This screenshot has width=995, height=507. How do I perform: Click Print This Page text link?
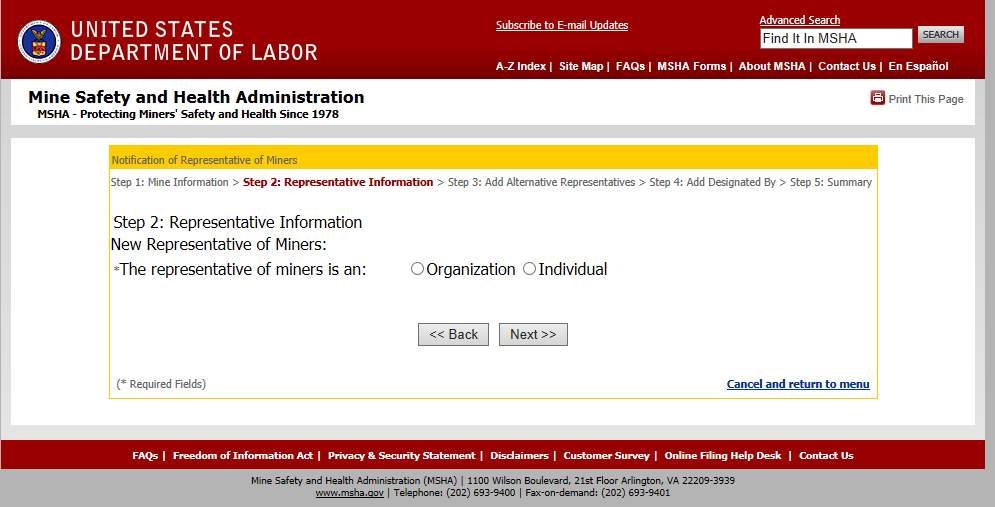[x=926, y=99]
